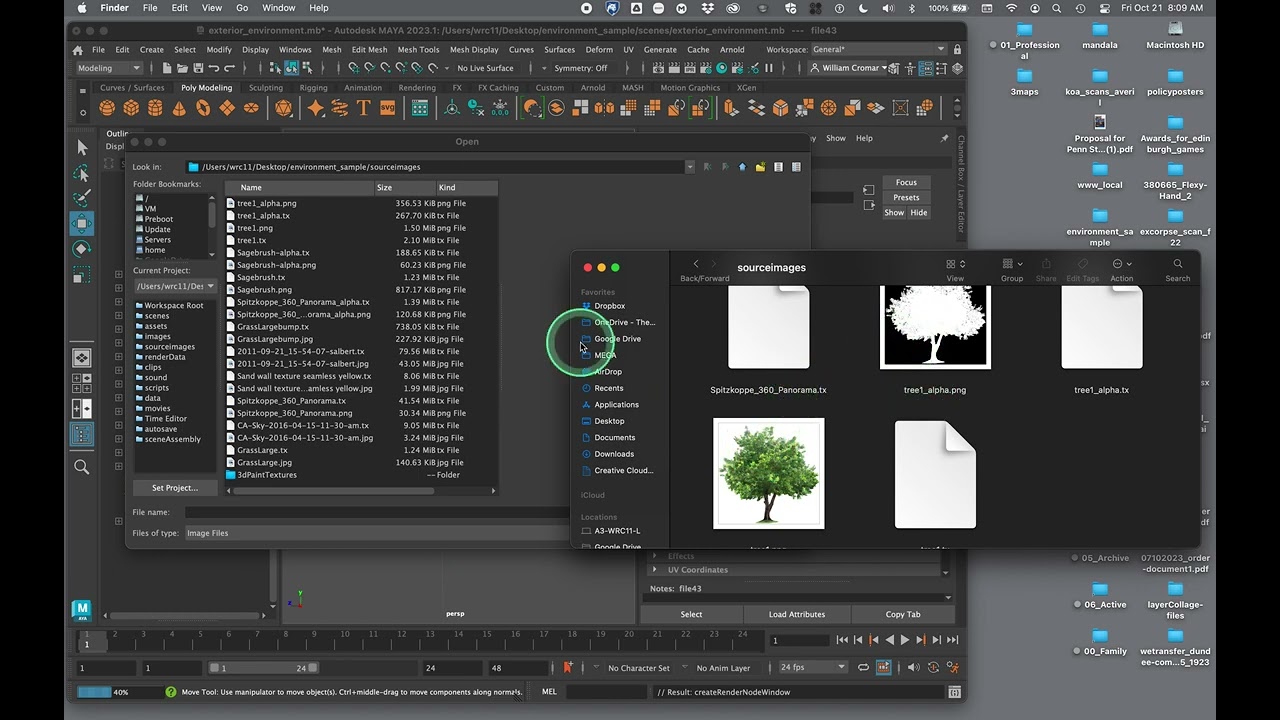Switch Open dialog to list view

click(x=778, y=167)
